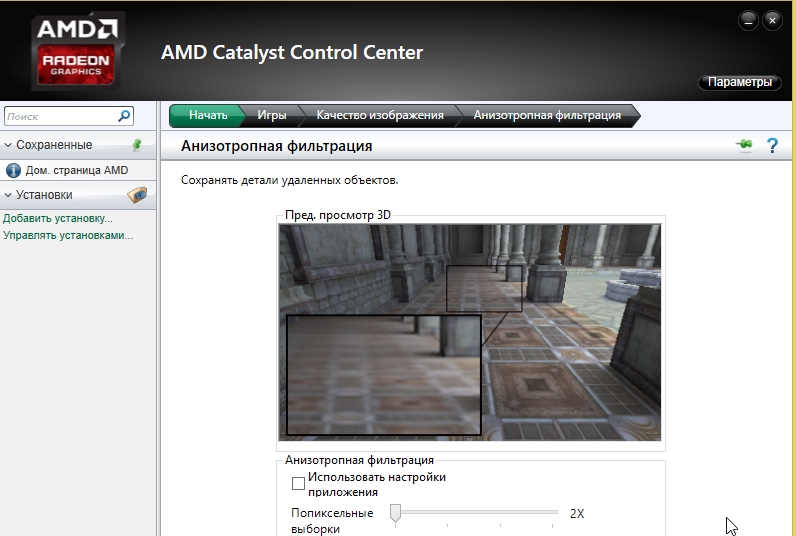
Task: Click the Управлять установками... link
Action: tap(68, 236)
